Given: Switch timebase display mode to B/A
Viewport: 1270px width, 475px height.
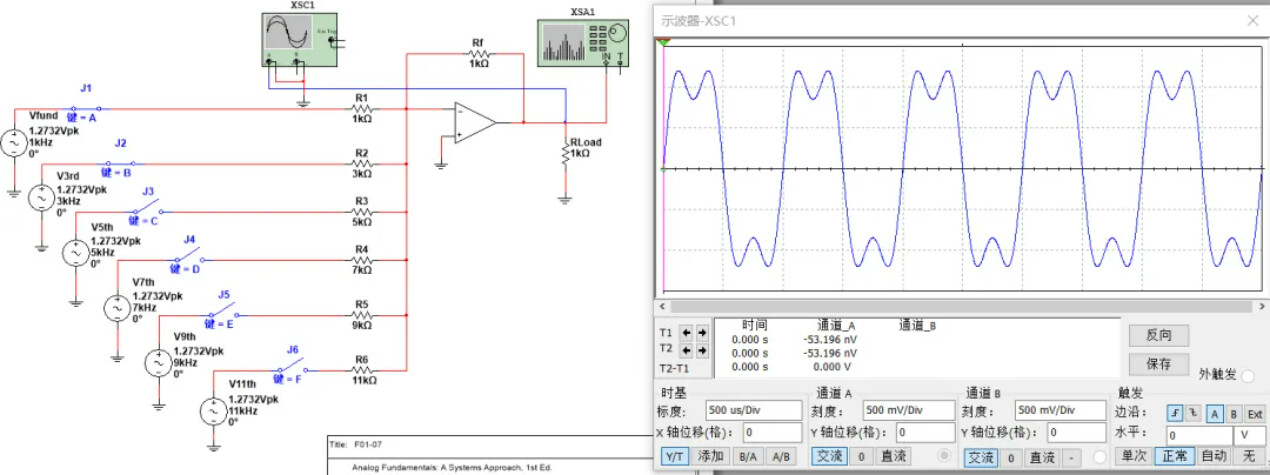Looking at the screenshot, I should 746,456.
